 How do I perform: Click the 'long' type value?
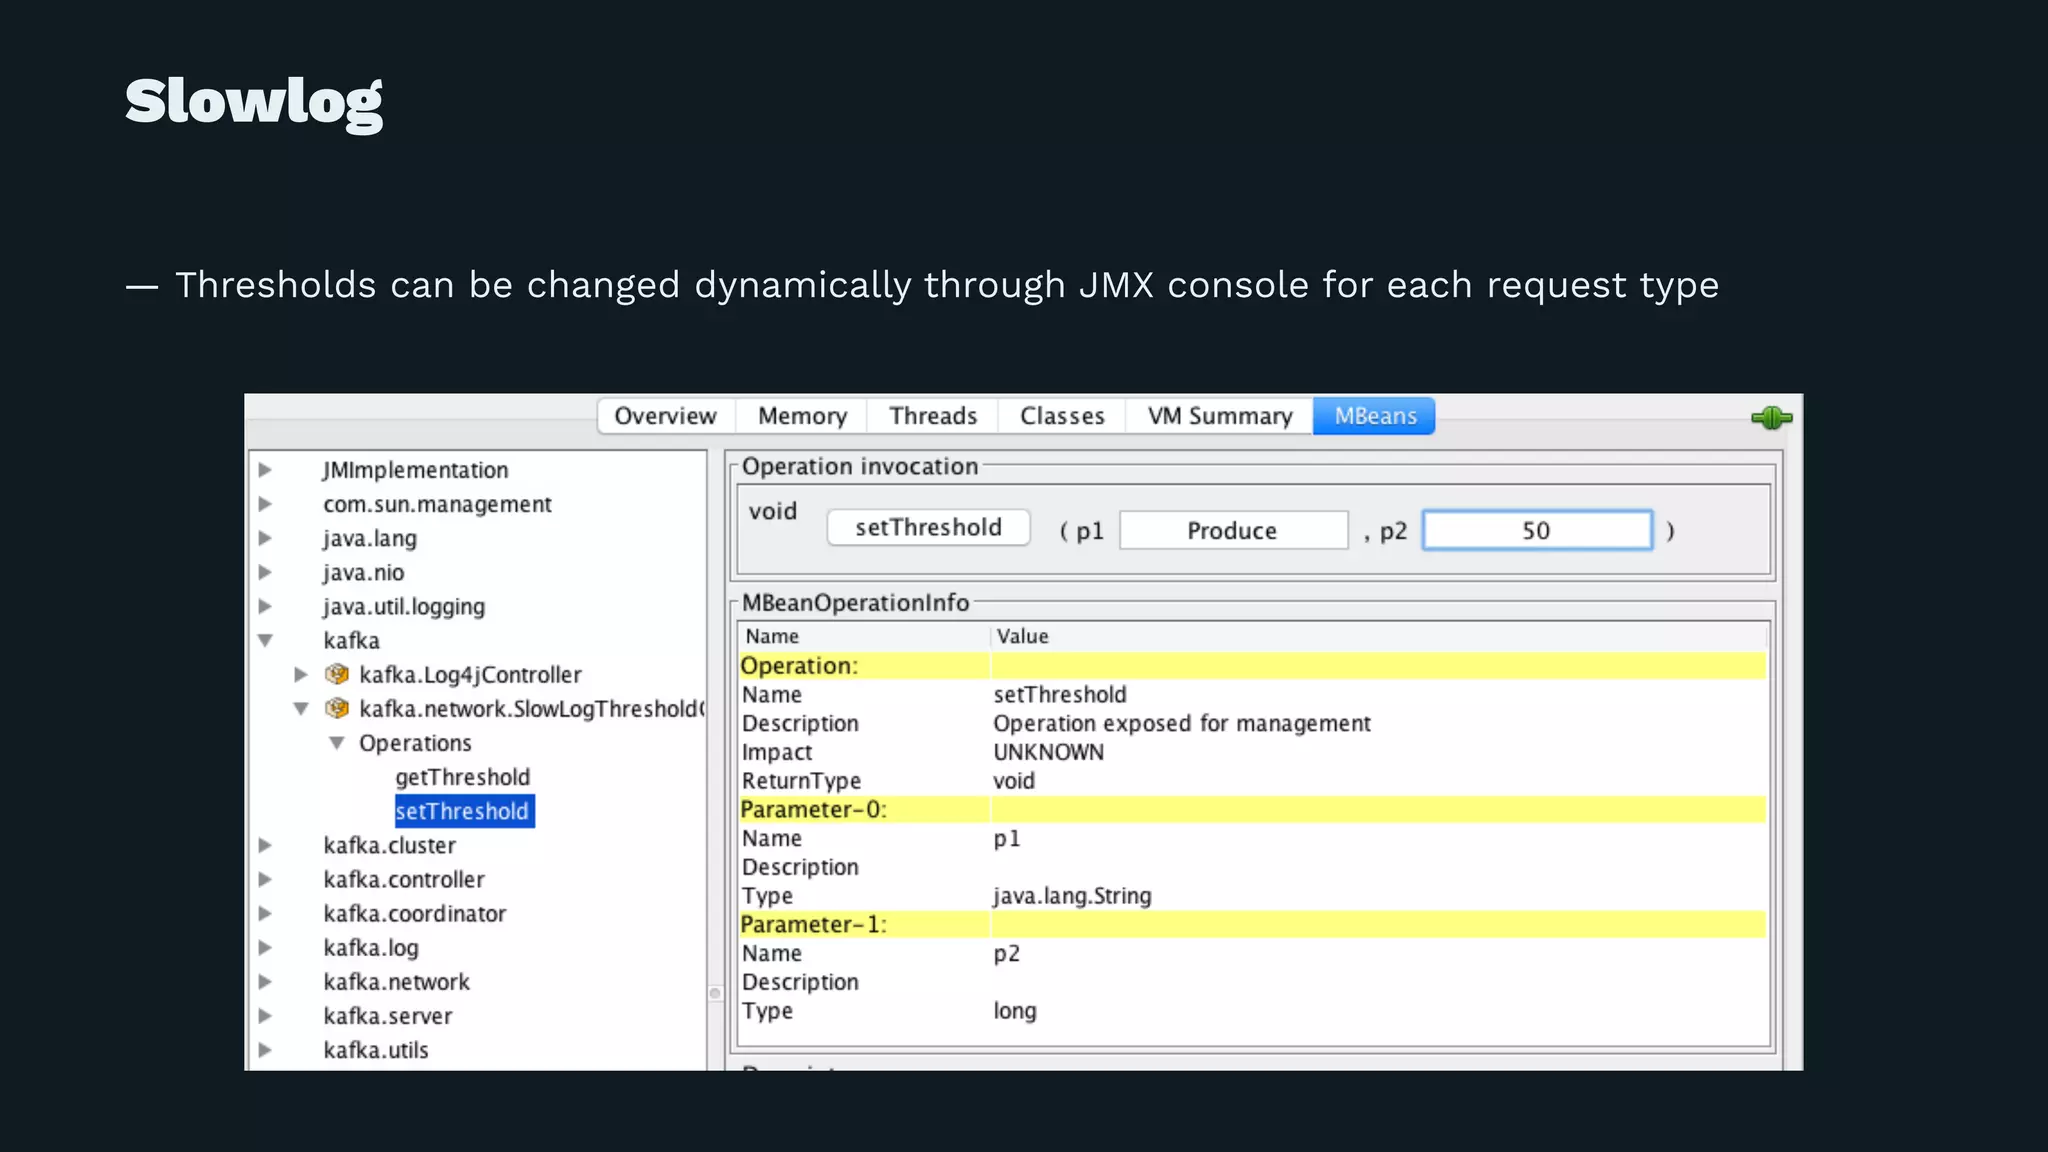1015,1011
